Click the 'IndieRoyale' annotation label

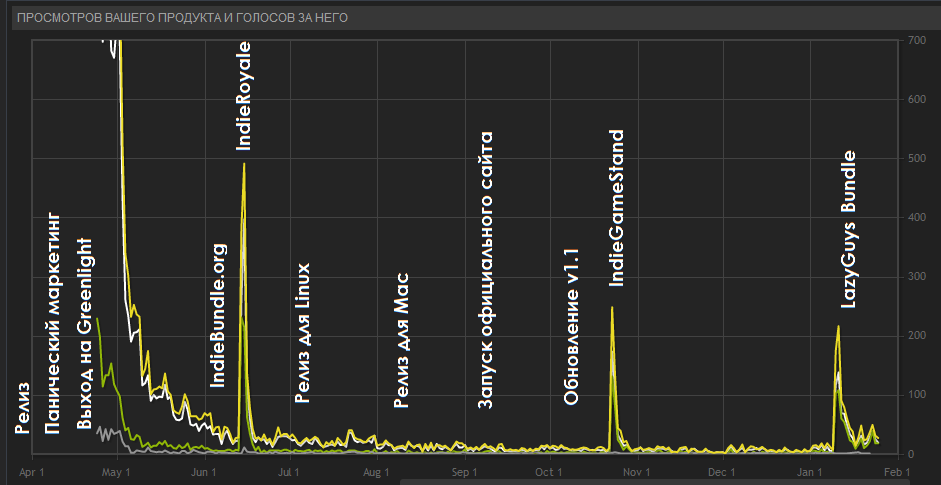tap(244, 95)
